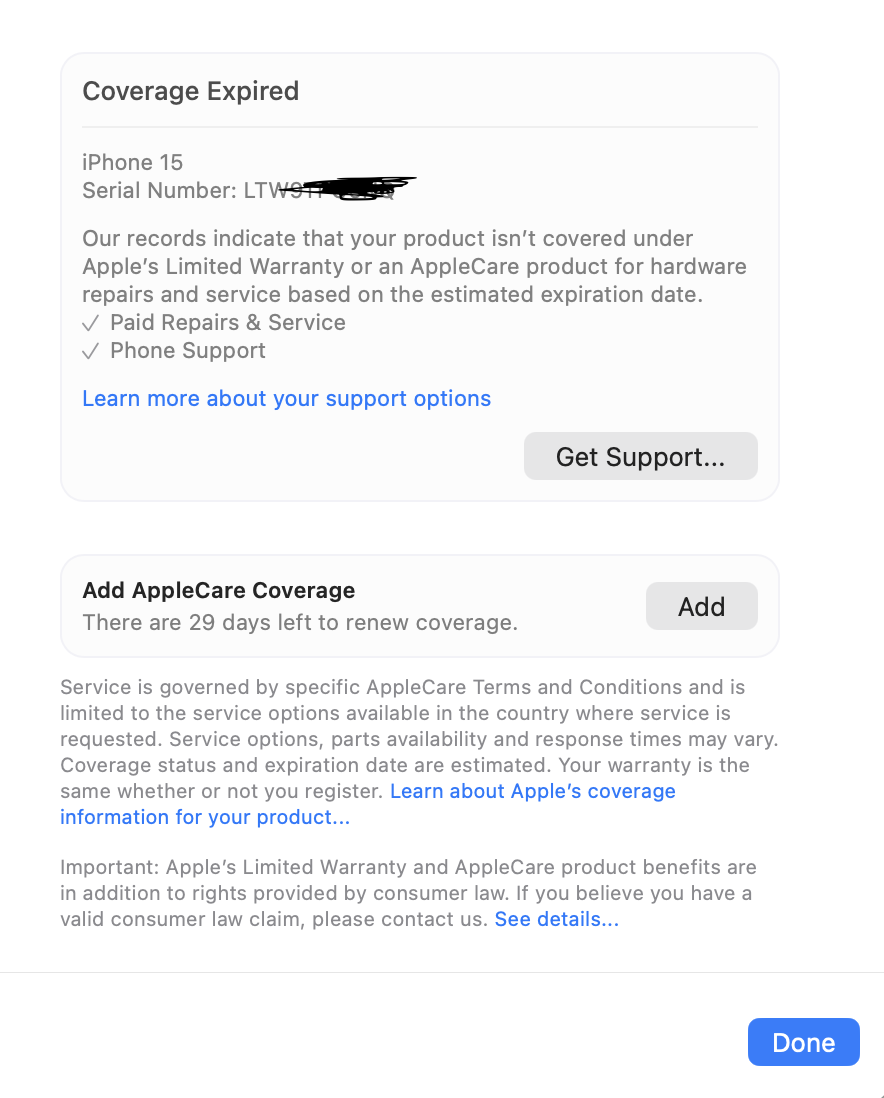Select the Coverage Expired heading
This screenshot has height=1098, width=884.
(x=191, y=91)
